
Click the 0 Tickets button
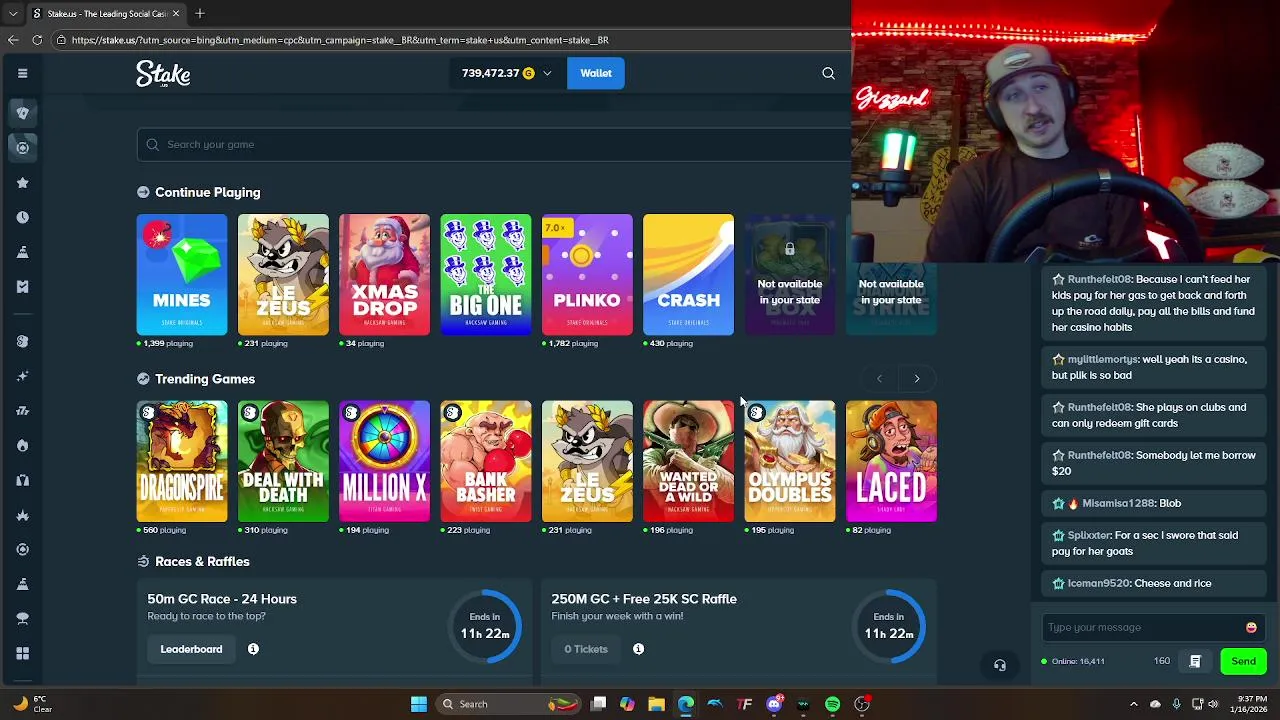tap(585, 649)
